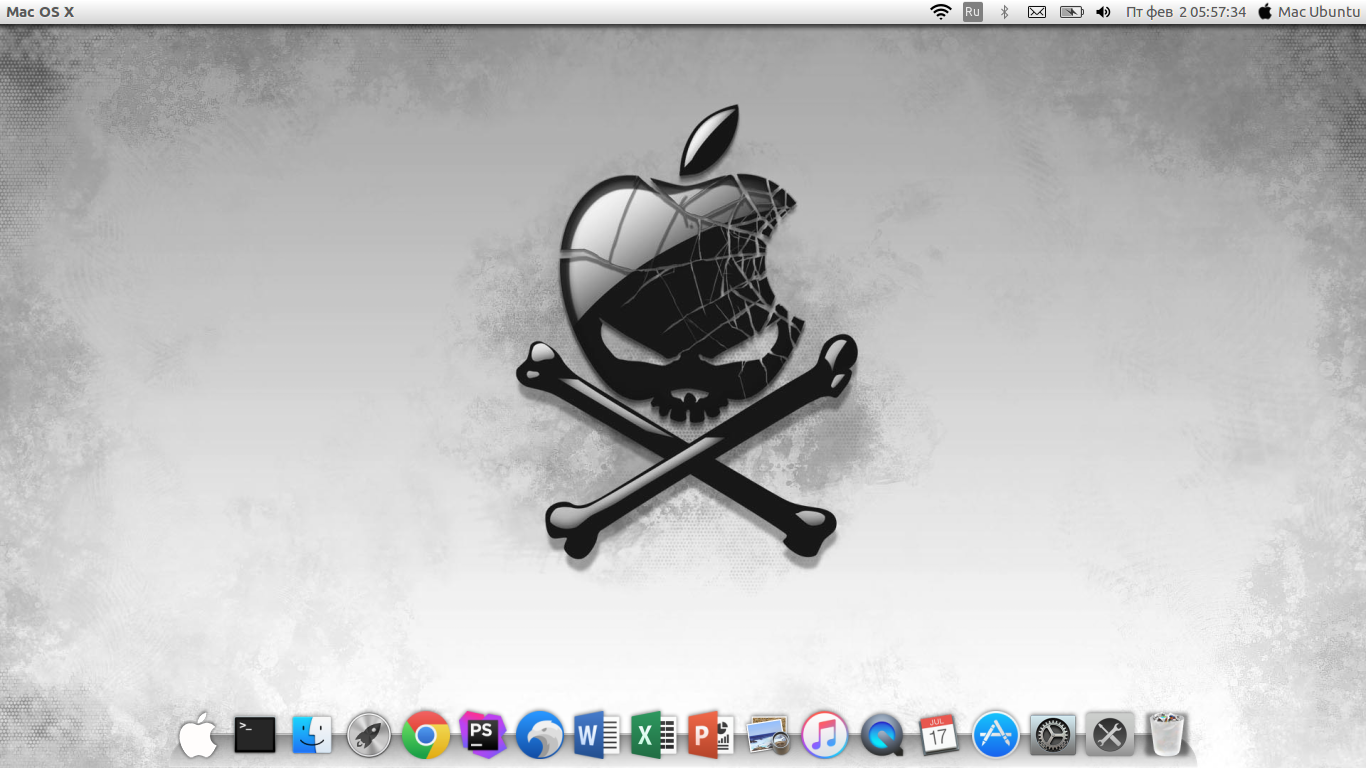
Task: Open the Trash in the dock
Action: click(1166, 735)
